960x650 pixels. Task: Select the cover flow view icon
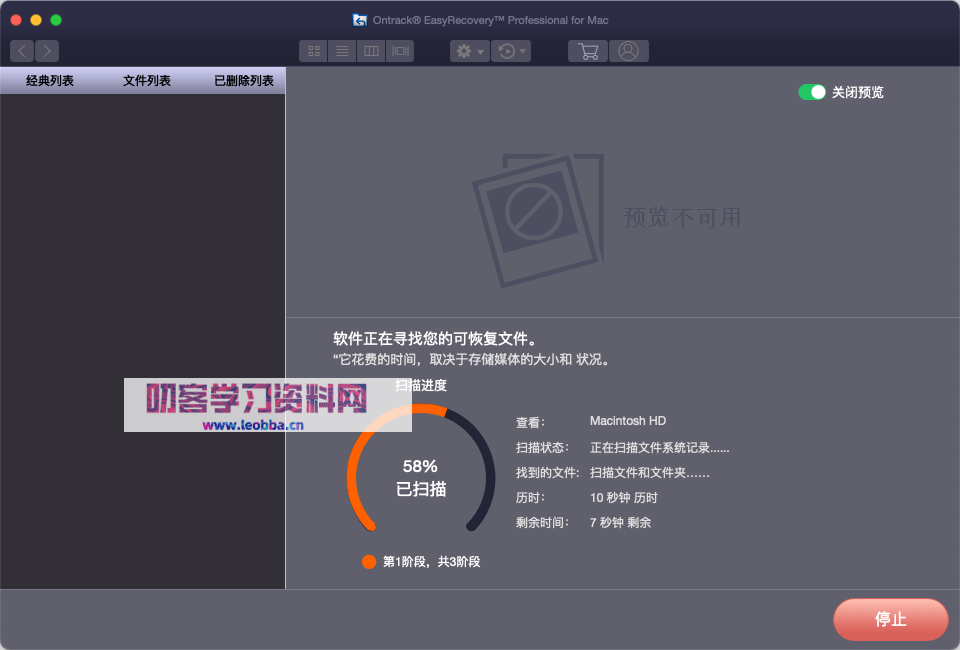coord(400,51)
